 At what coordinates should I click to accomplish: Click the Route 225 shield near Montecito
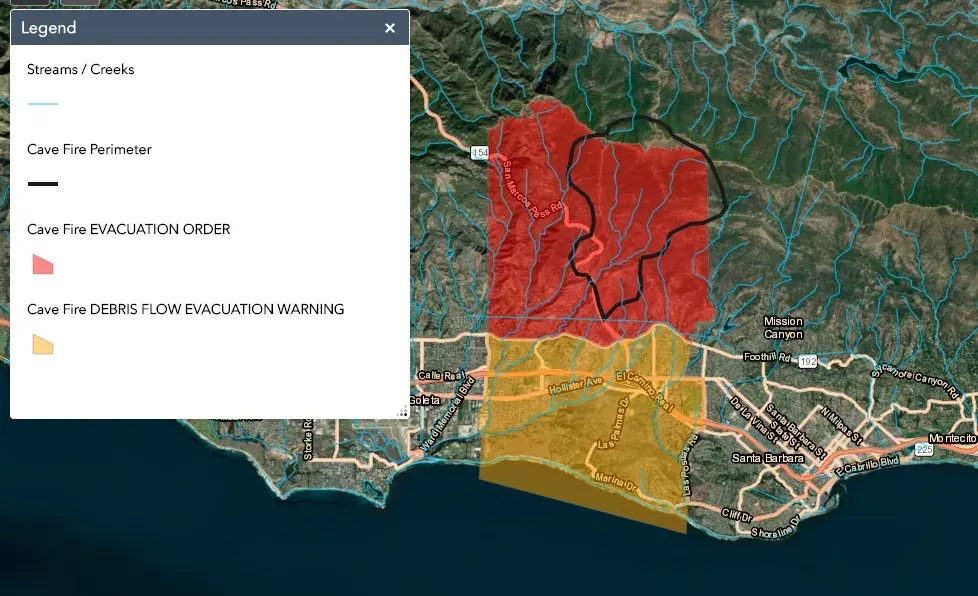[925, 450]
